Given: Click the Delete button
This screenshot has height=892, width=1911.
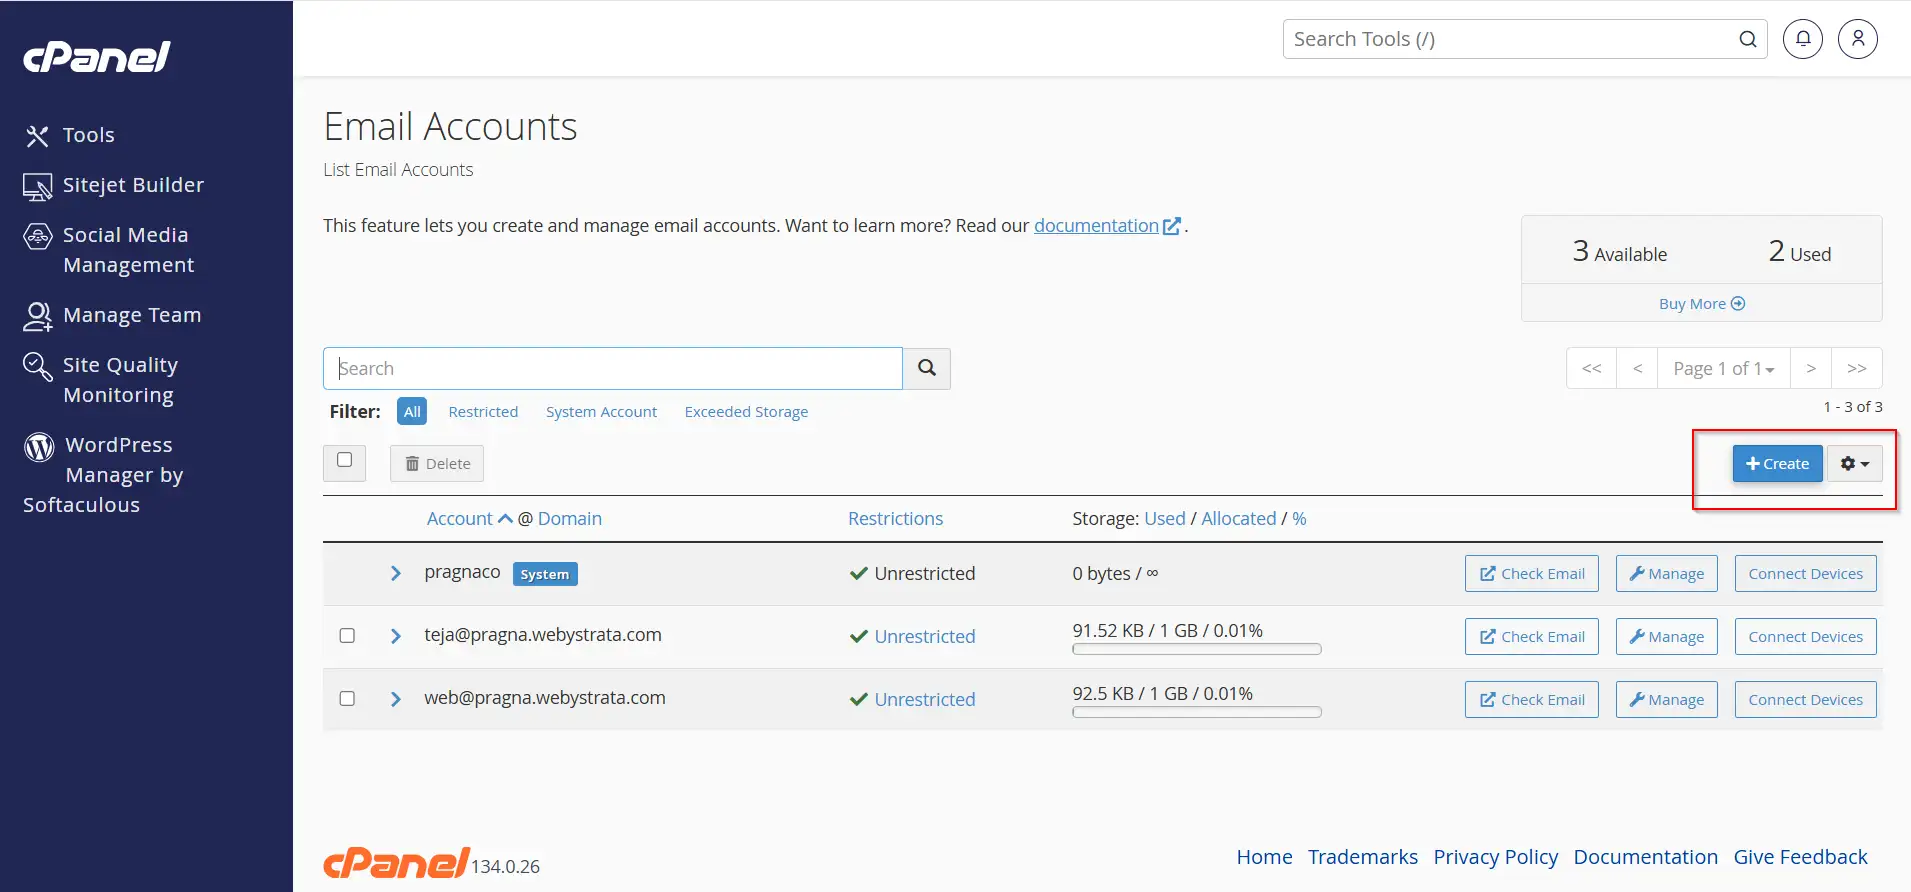Looking at the screenshot, I should (x=437, y=464).
